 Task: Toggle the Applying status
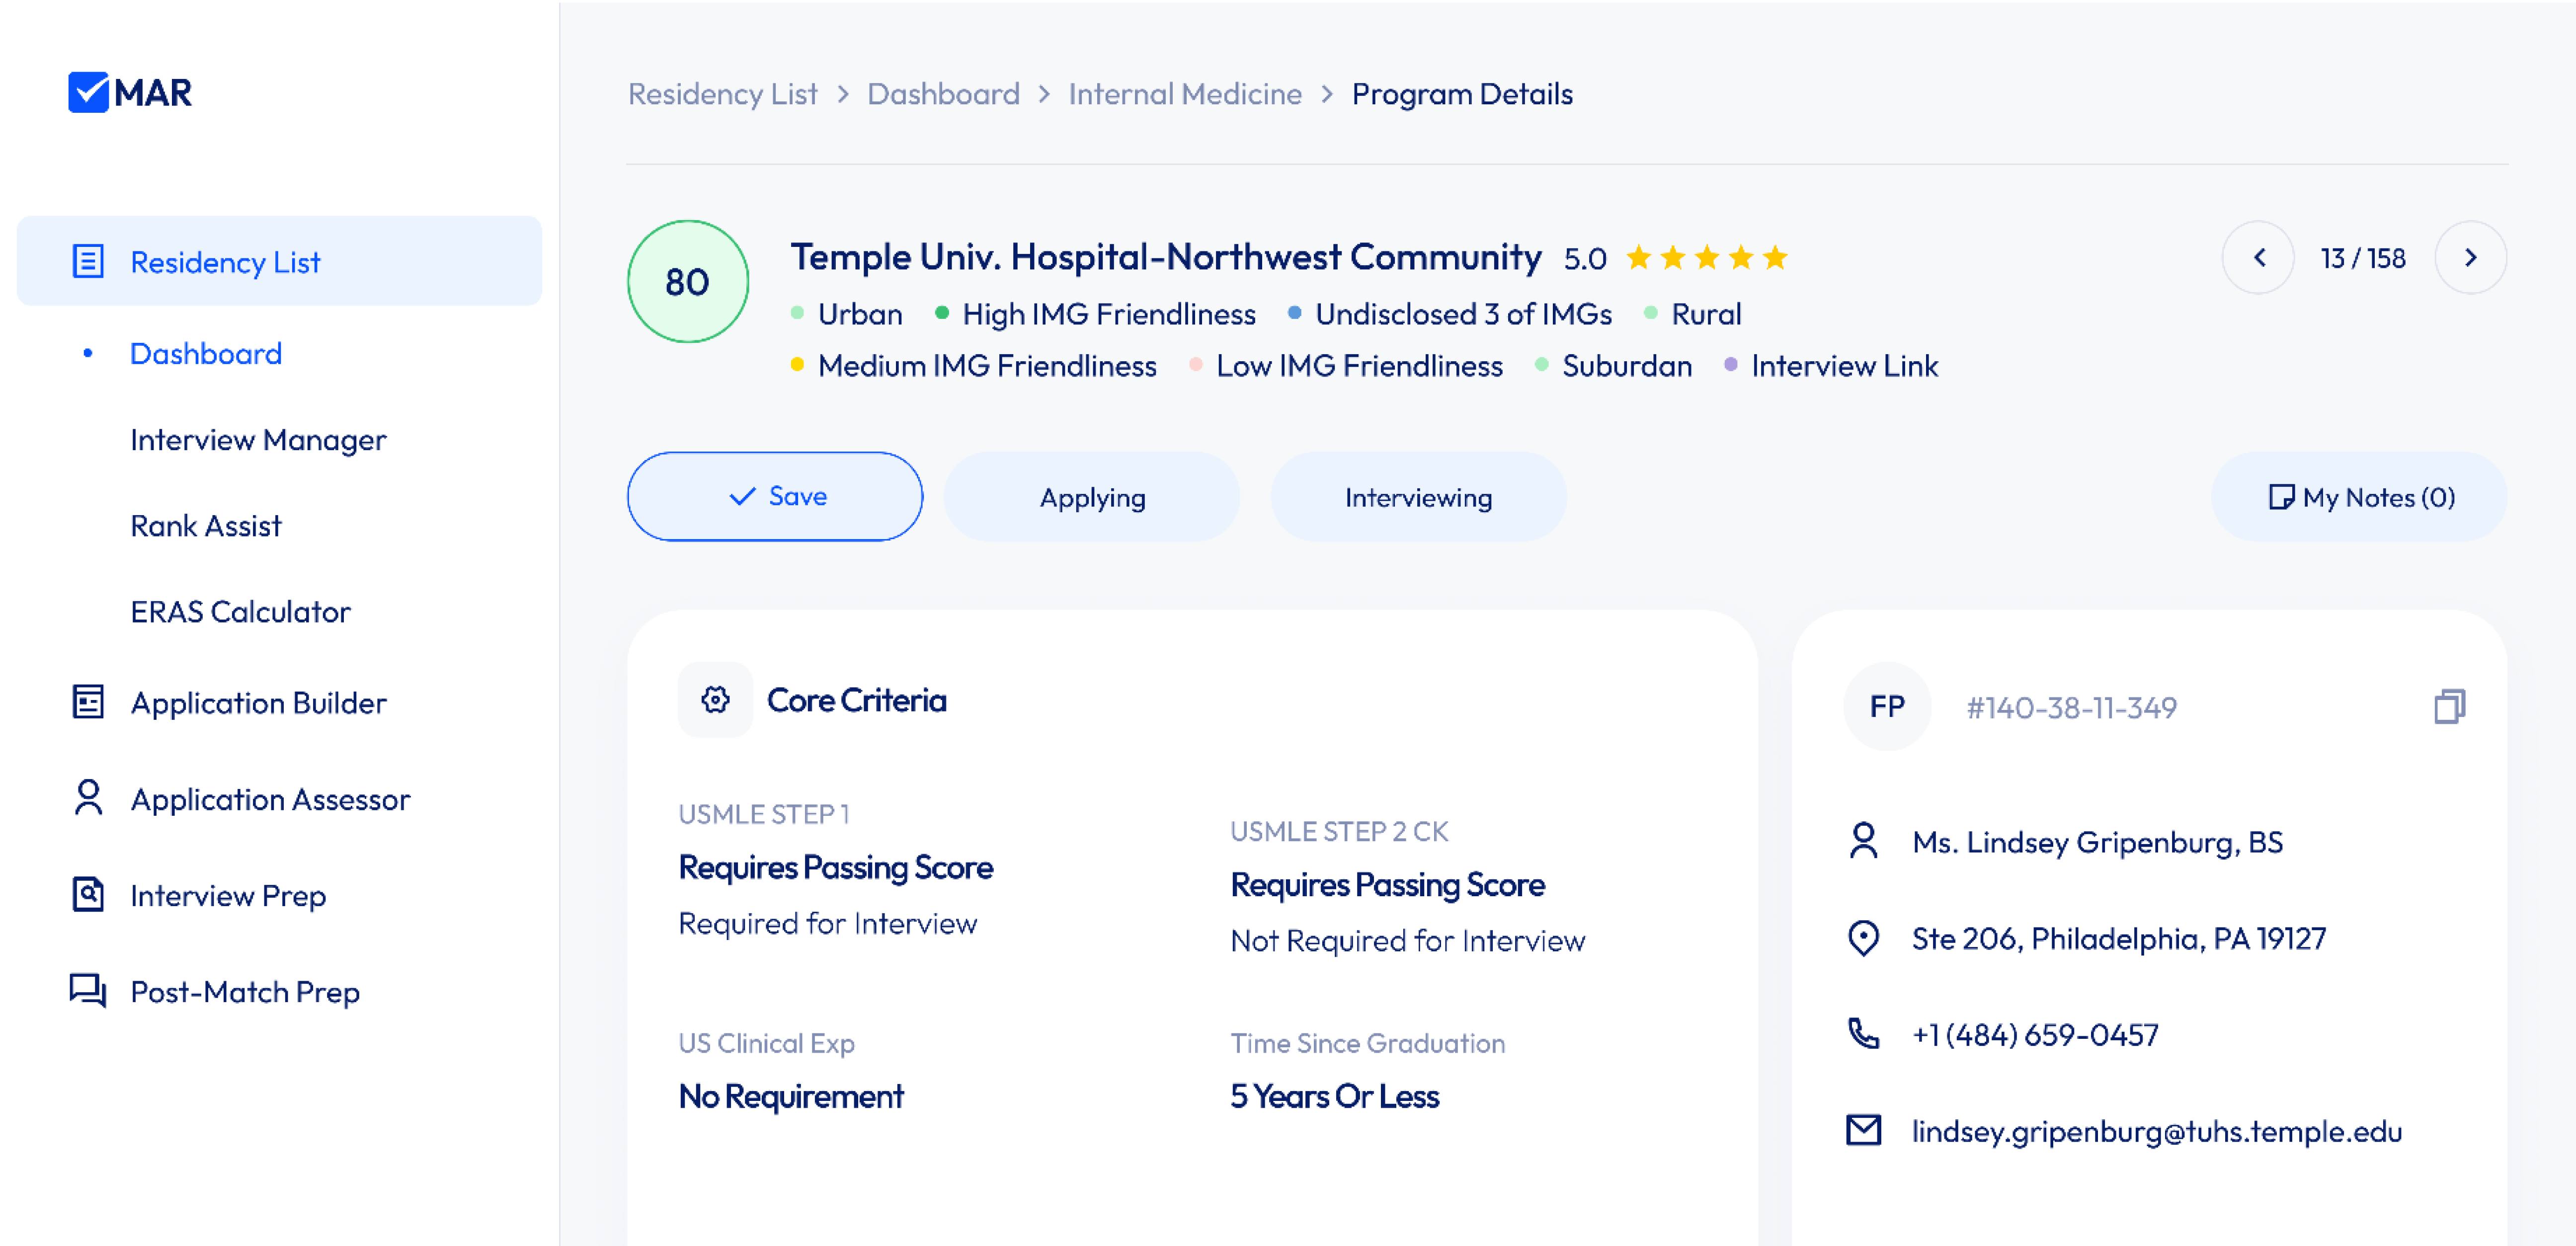click(x=1092, y=496)
